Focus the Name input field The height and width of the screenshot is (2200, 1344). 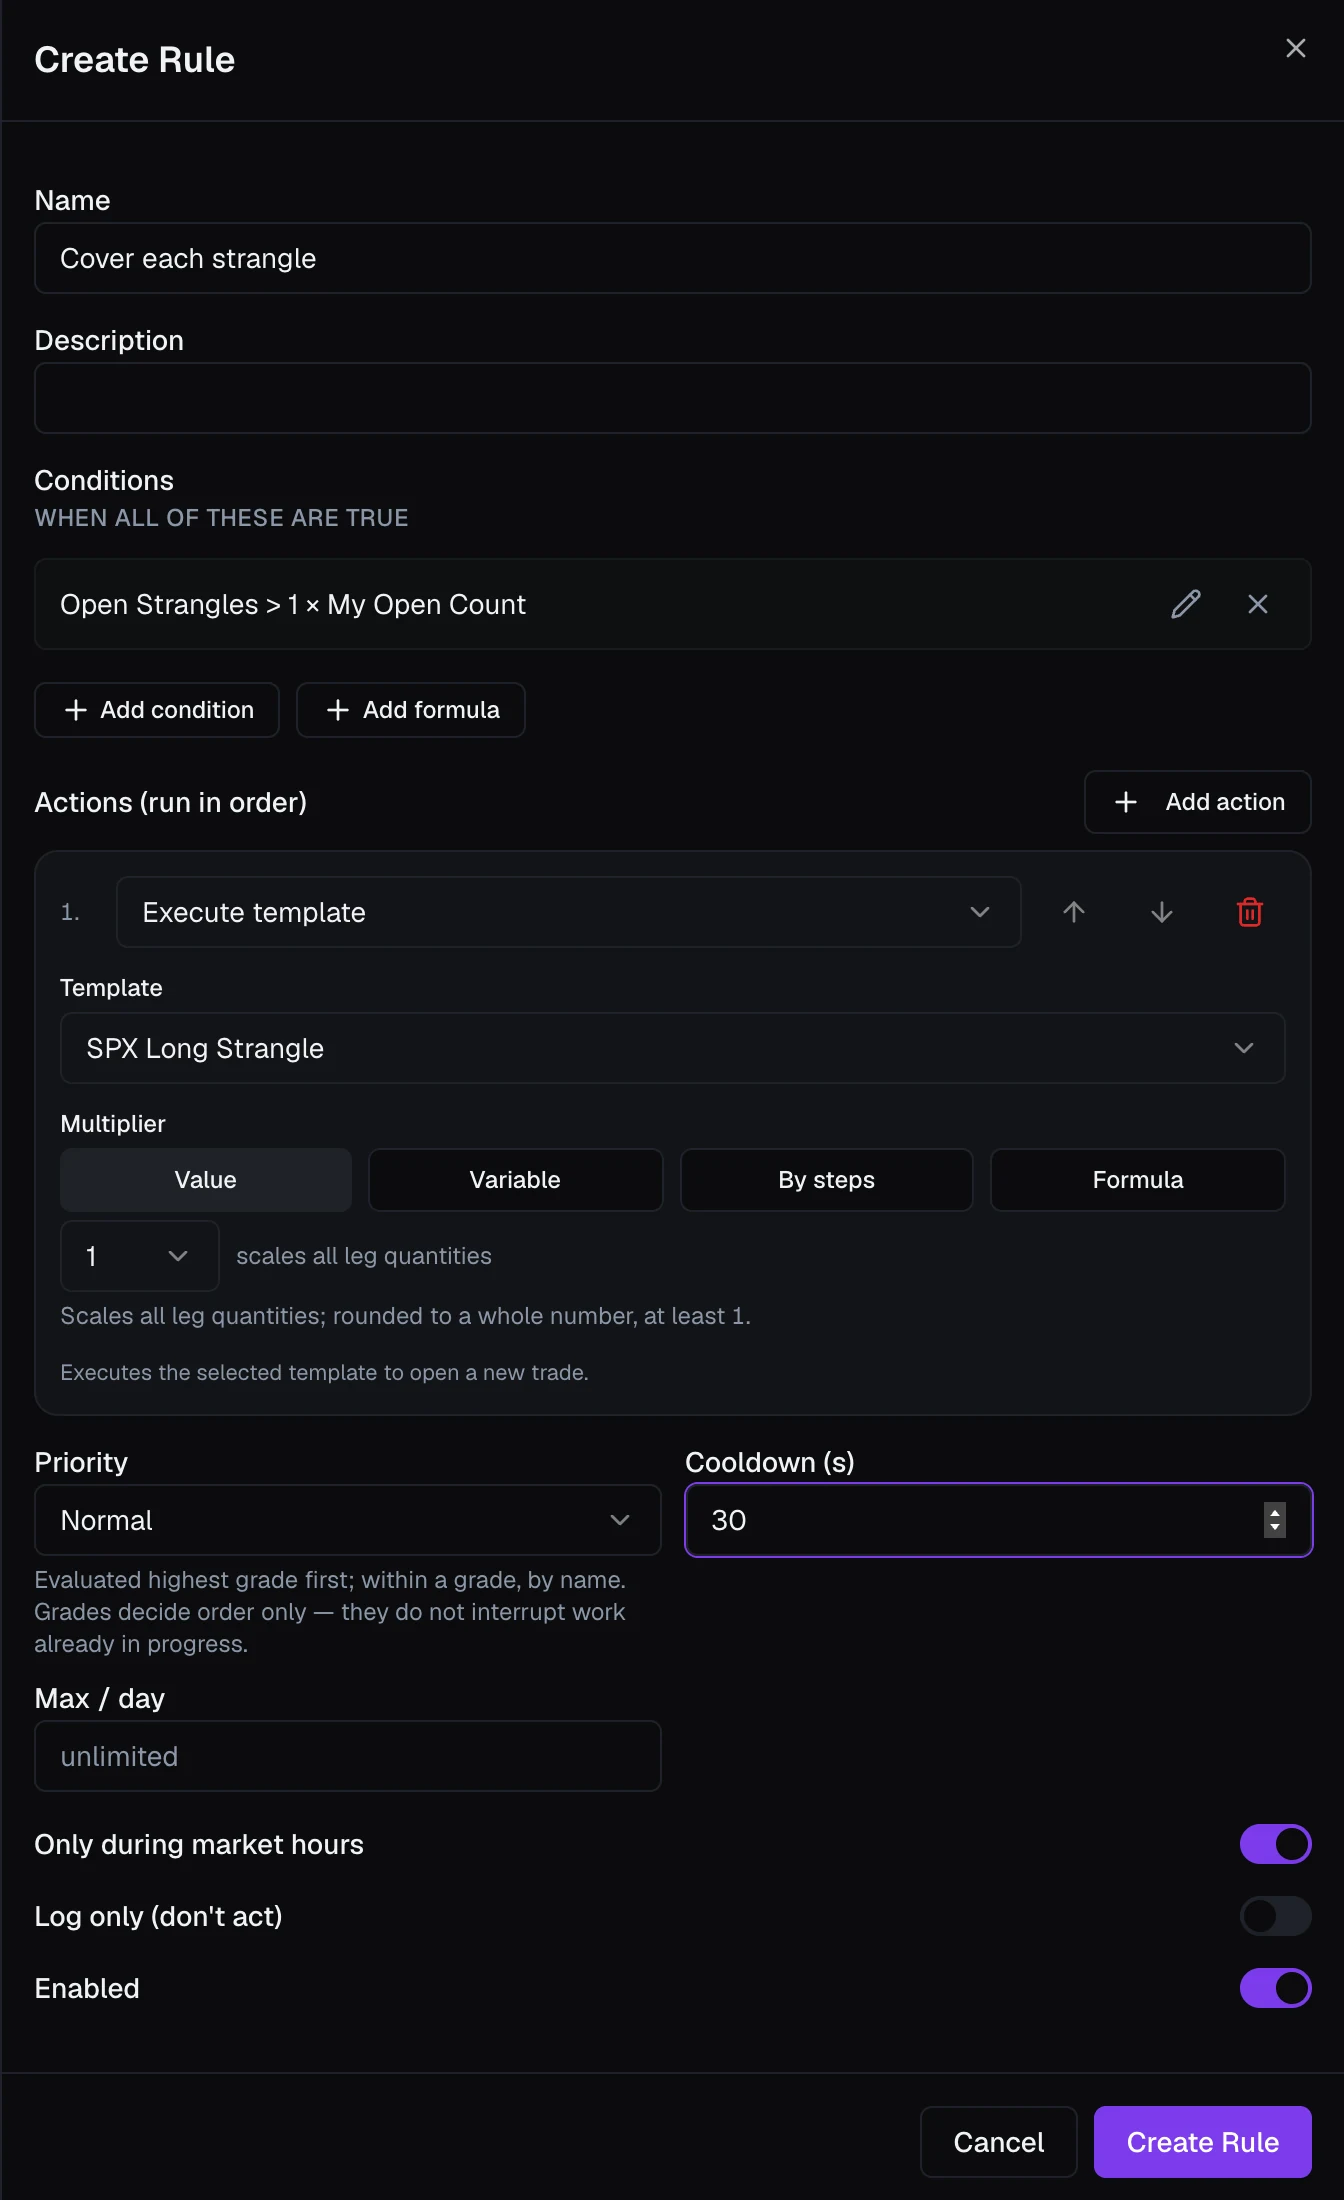673,258
